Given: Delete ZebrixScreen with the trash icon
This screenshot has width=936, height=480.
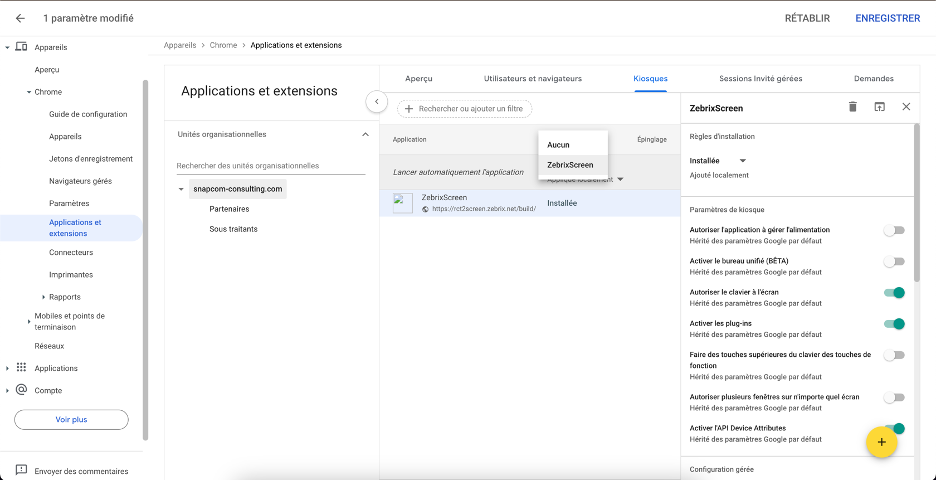Looking at the screenshot, I should tap(852, 107).
